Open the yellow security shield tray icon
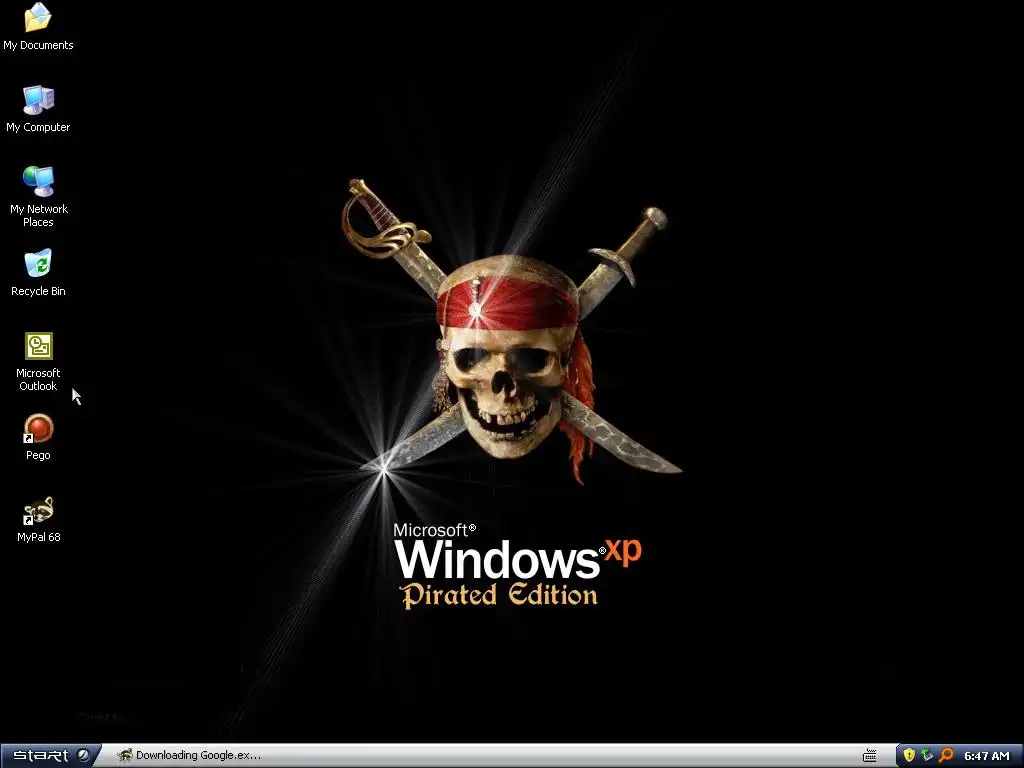The height and width of the screenshot is (768, 1024). click(909, 756)
